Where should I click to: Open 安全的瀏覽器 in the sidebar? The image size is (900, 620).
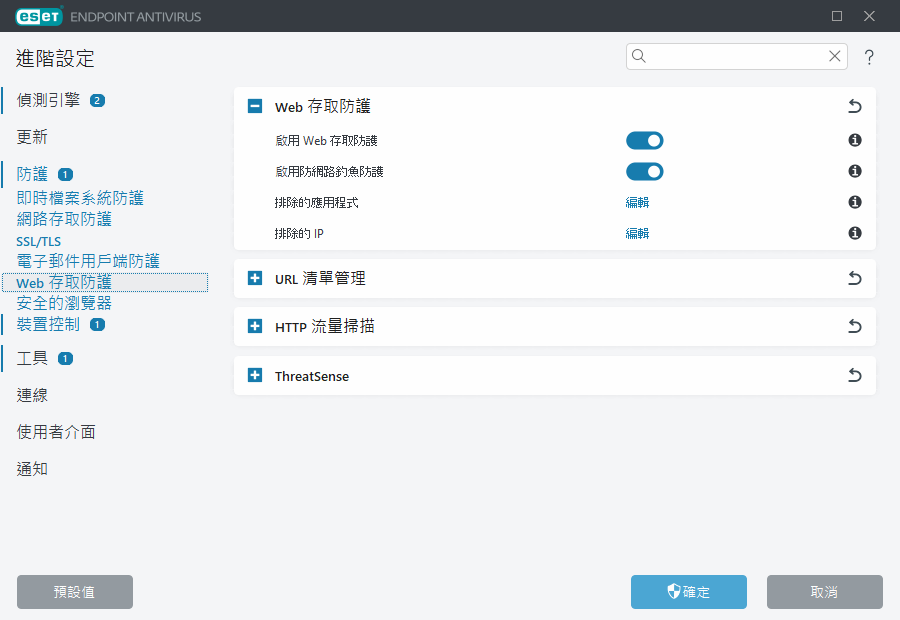click(x=64, y=303)
